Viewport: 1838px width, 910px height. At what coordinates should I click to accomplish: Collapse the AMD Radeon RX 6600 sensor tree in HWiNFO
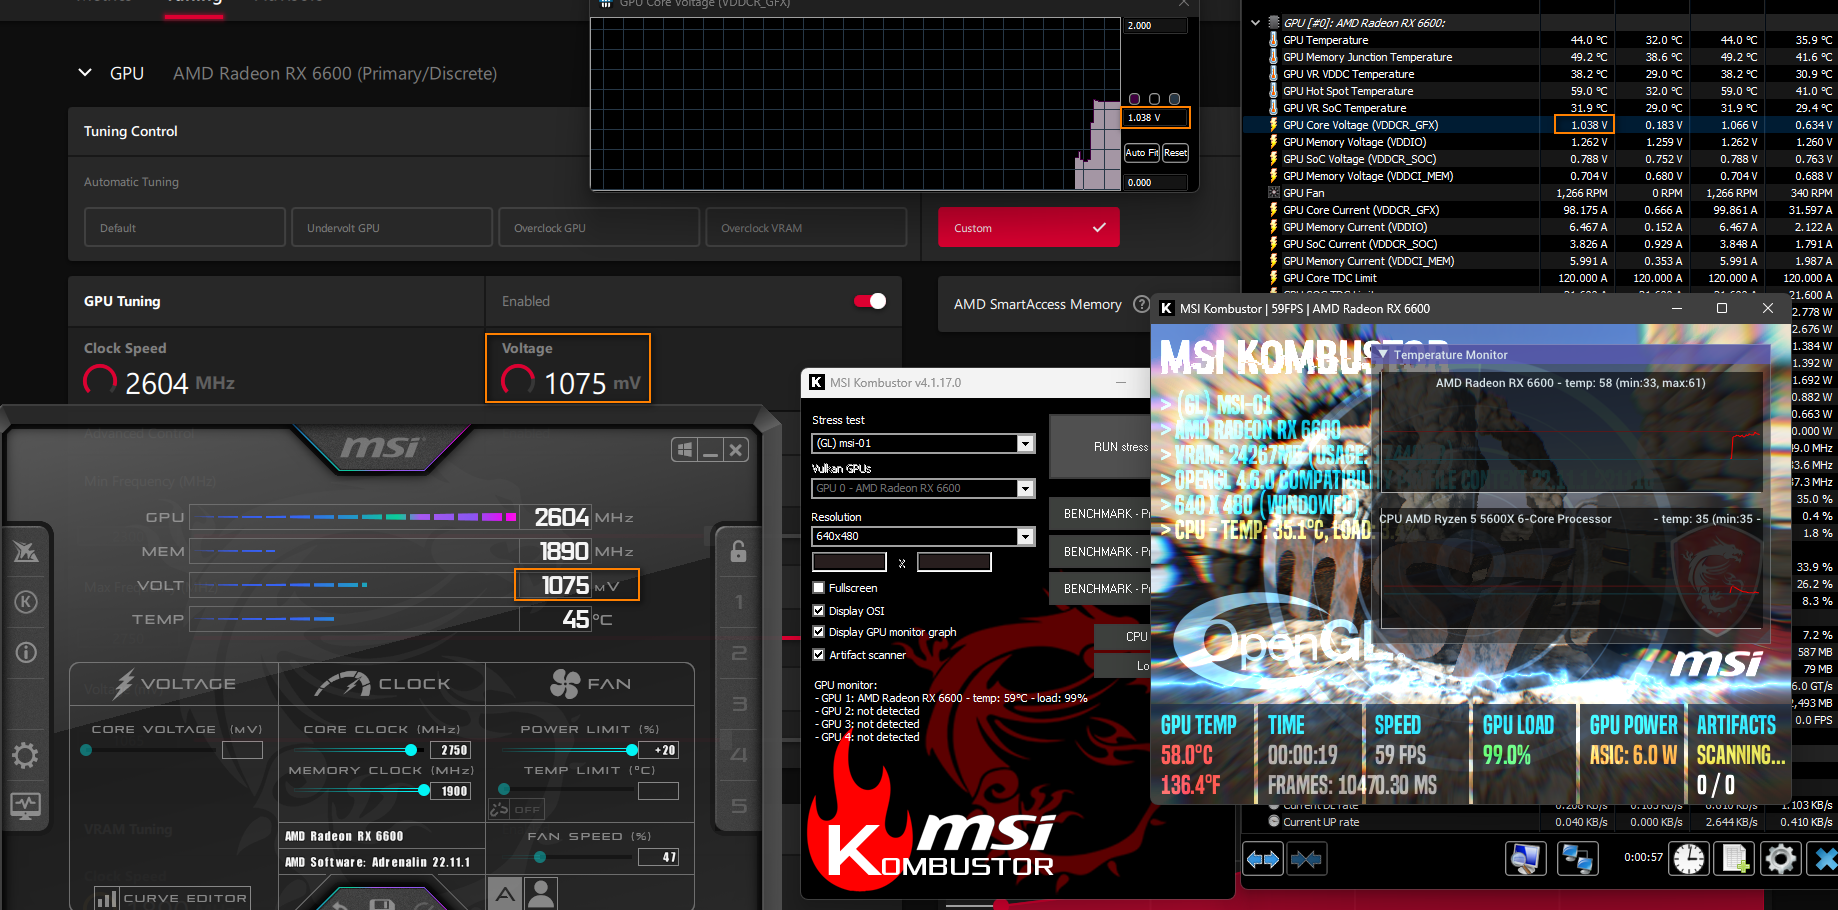coord(1255,22)
